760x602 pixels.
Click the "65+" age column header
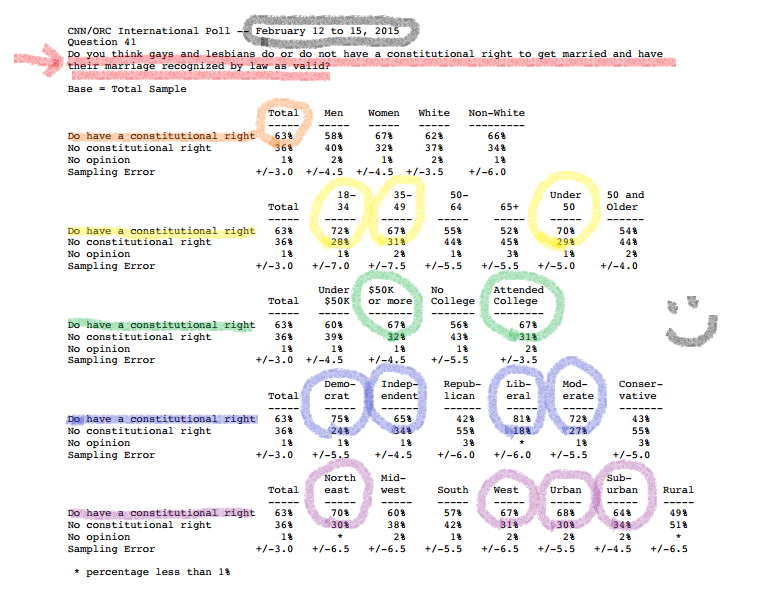[x=509, y=207]
